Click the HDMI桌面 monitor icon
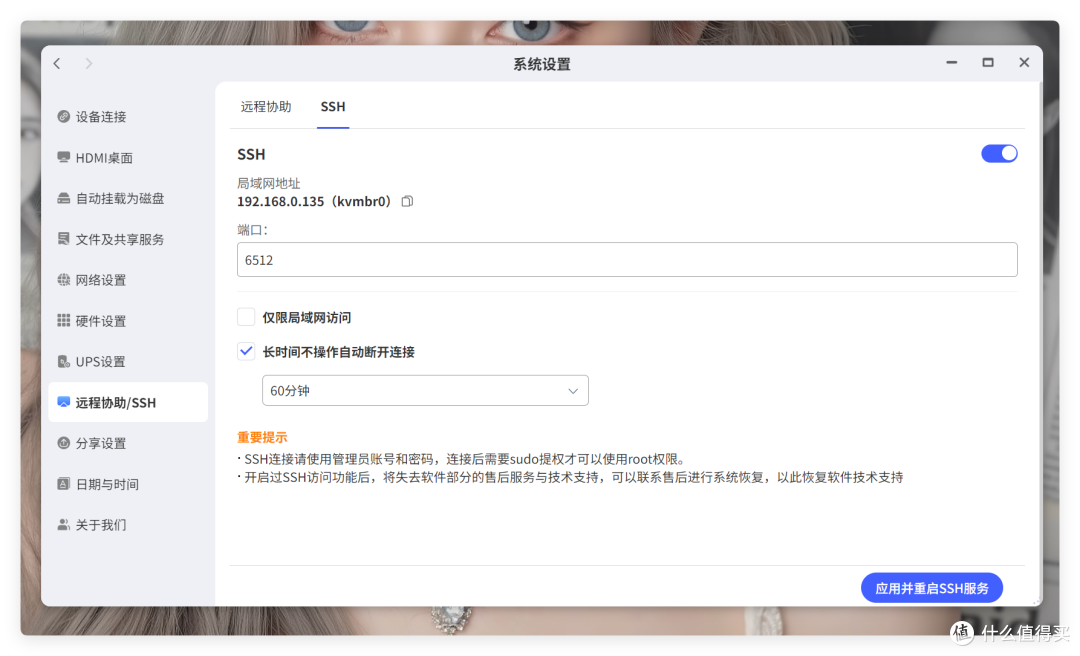Image resolution: width=1080 pixels, height=656 pixels. [x=63, y=157]
